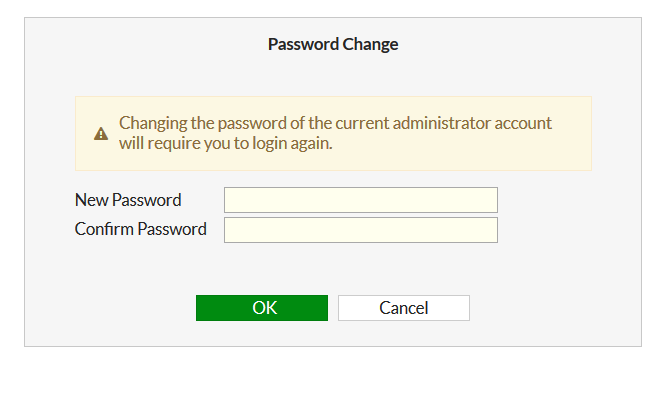
Task: Focus the New Password input field
Action: 360,200
